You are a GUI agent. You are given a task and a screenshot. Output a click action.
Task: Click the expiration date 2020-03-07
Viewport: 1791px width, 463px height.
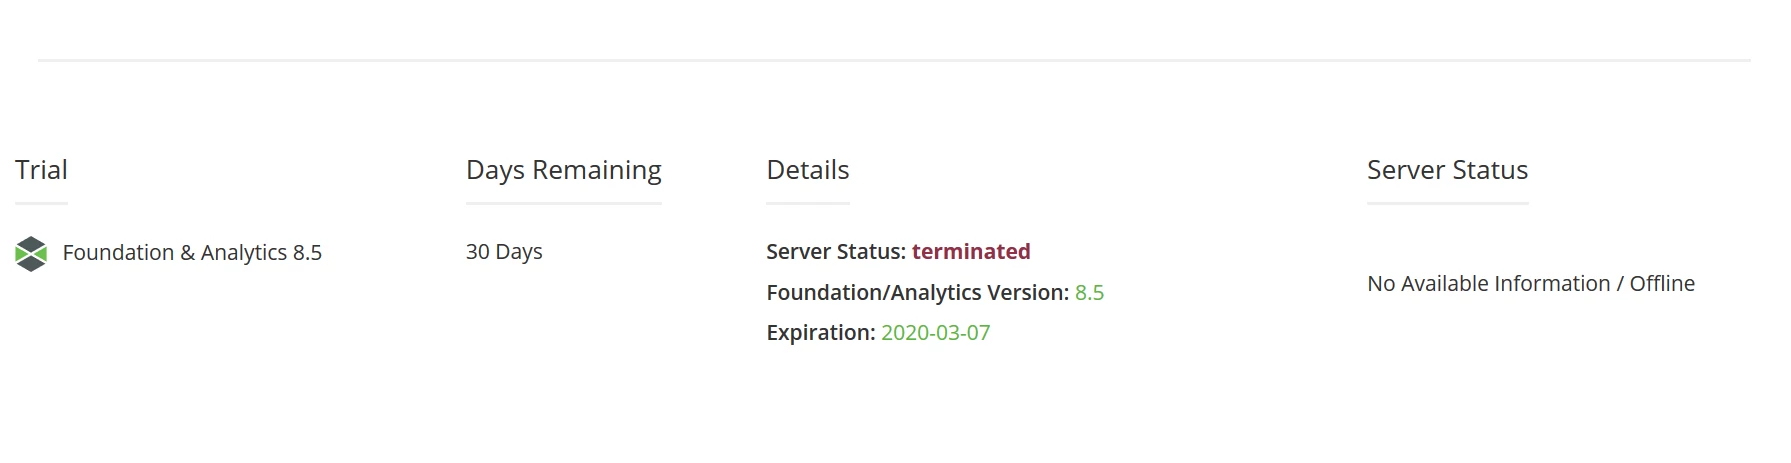click(935, 333)
